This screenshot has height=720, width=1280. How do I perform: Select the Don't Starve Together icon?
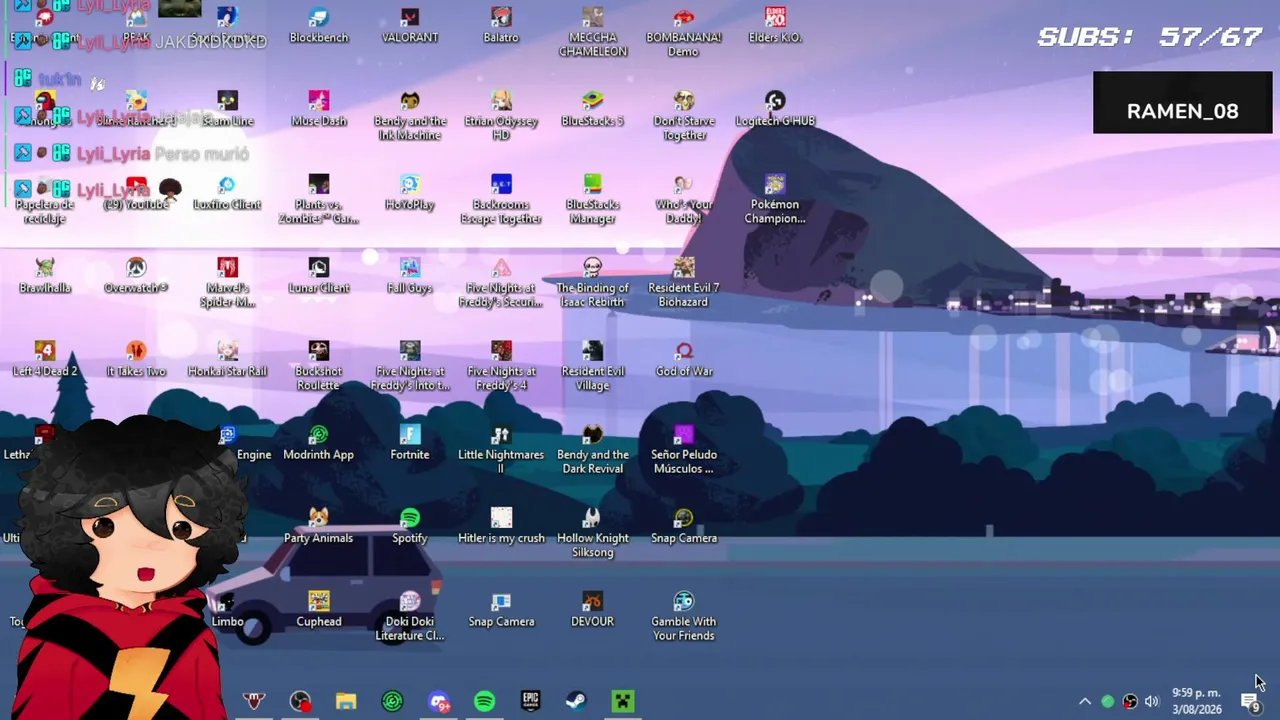[684, 116]
